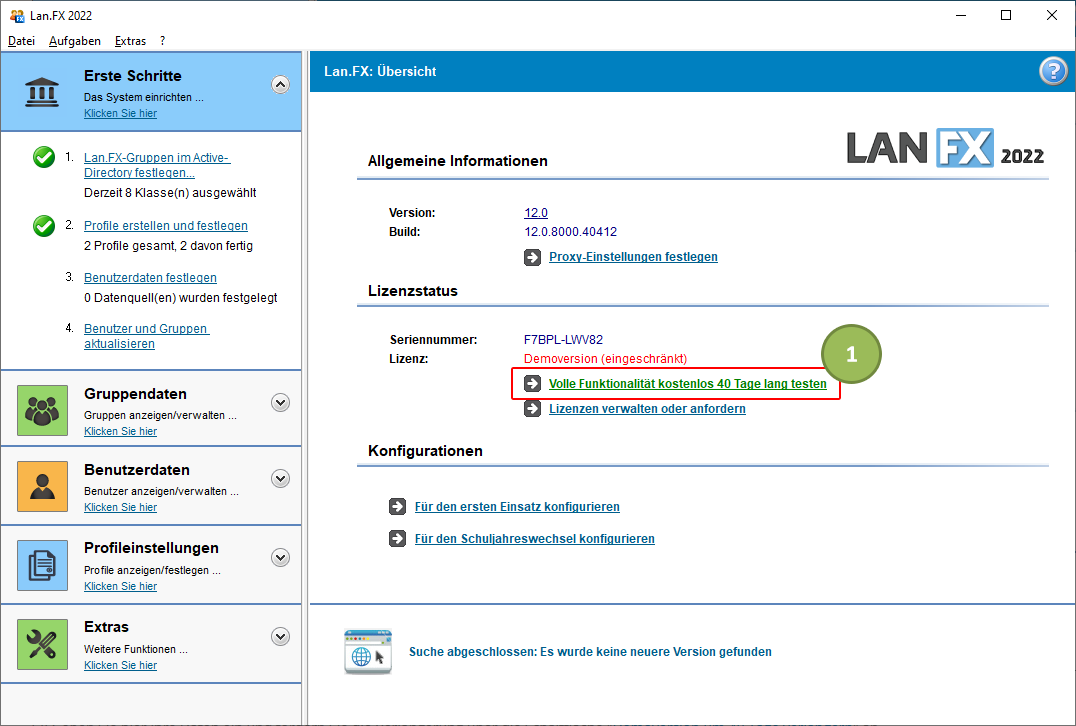Click arrow icon beside Proxy-Einstellungen festlegen
This screenshot has height=726, width=1076.
click(x=533, y=257)
